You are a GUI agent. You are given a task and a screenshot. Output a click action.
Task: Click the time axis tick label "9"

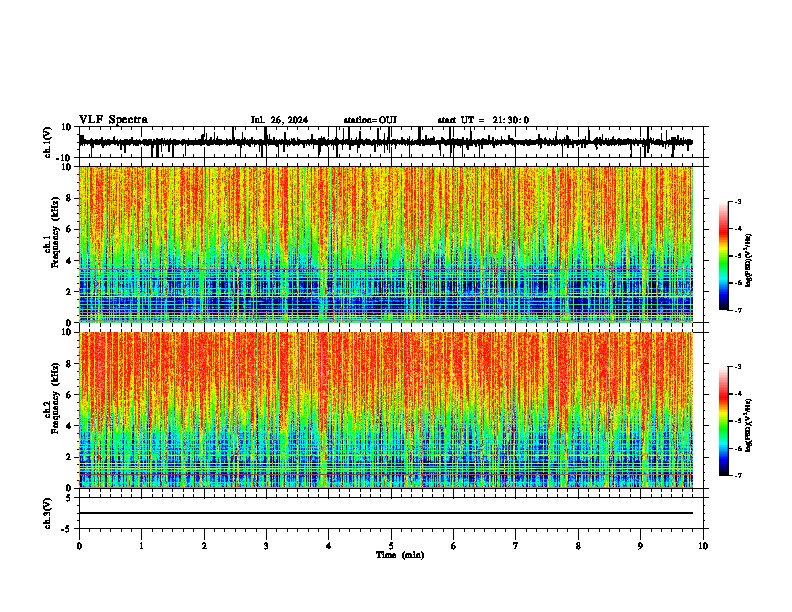coord(640,546)
